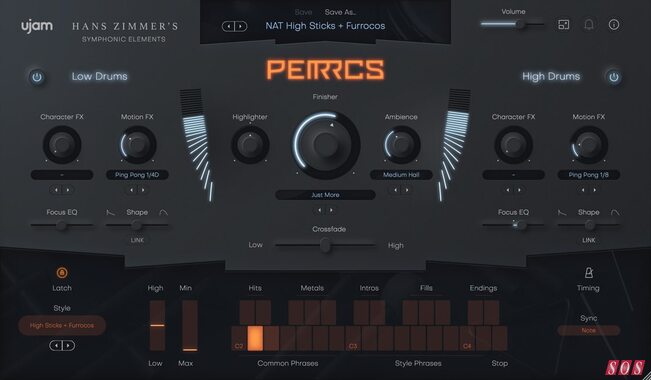Toggle High Drums LINK
Screen dimensions: 651x380
point(589,240)
